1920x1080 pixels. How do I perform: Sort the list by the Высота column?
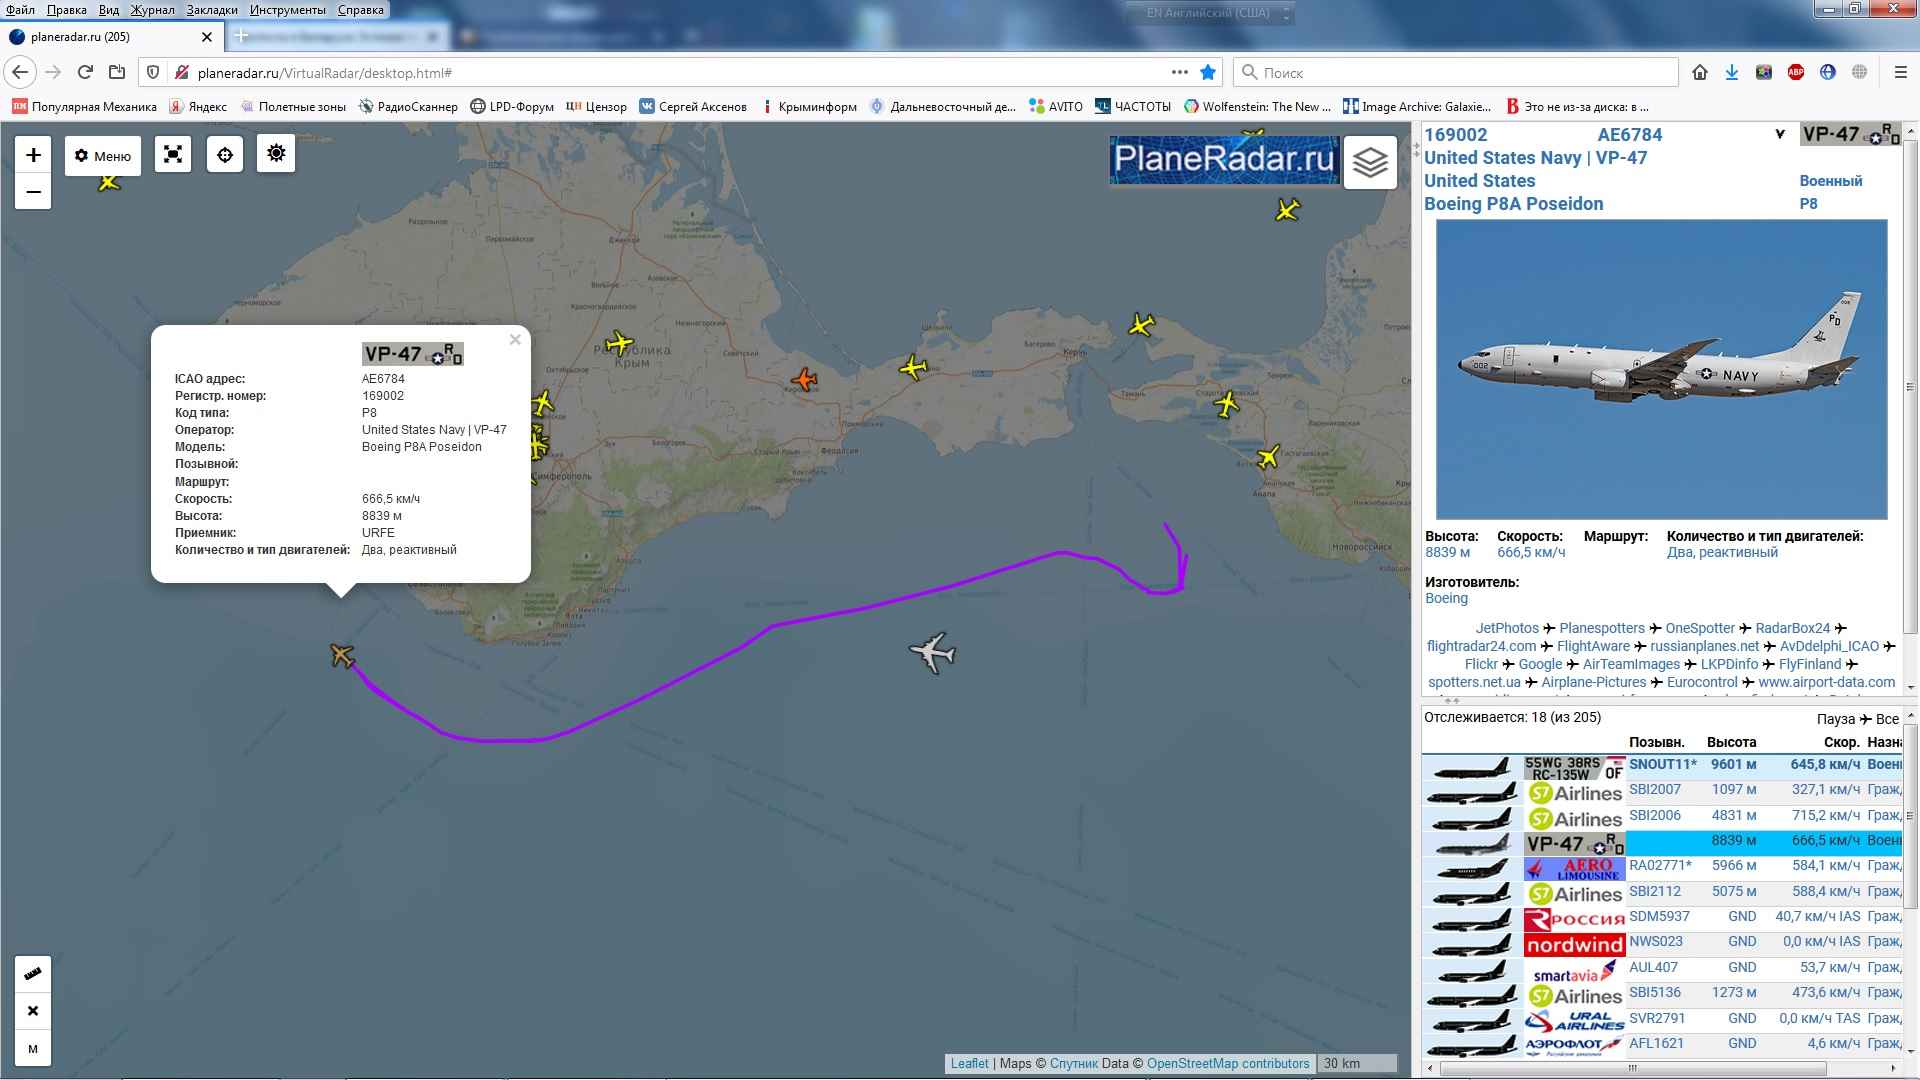pyautogui.click(x=1731, y=742)
